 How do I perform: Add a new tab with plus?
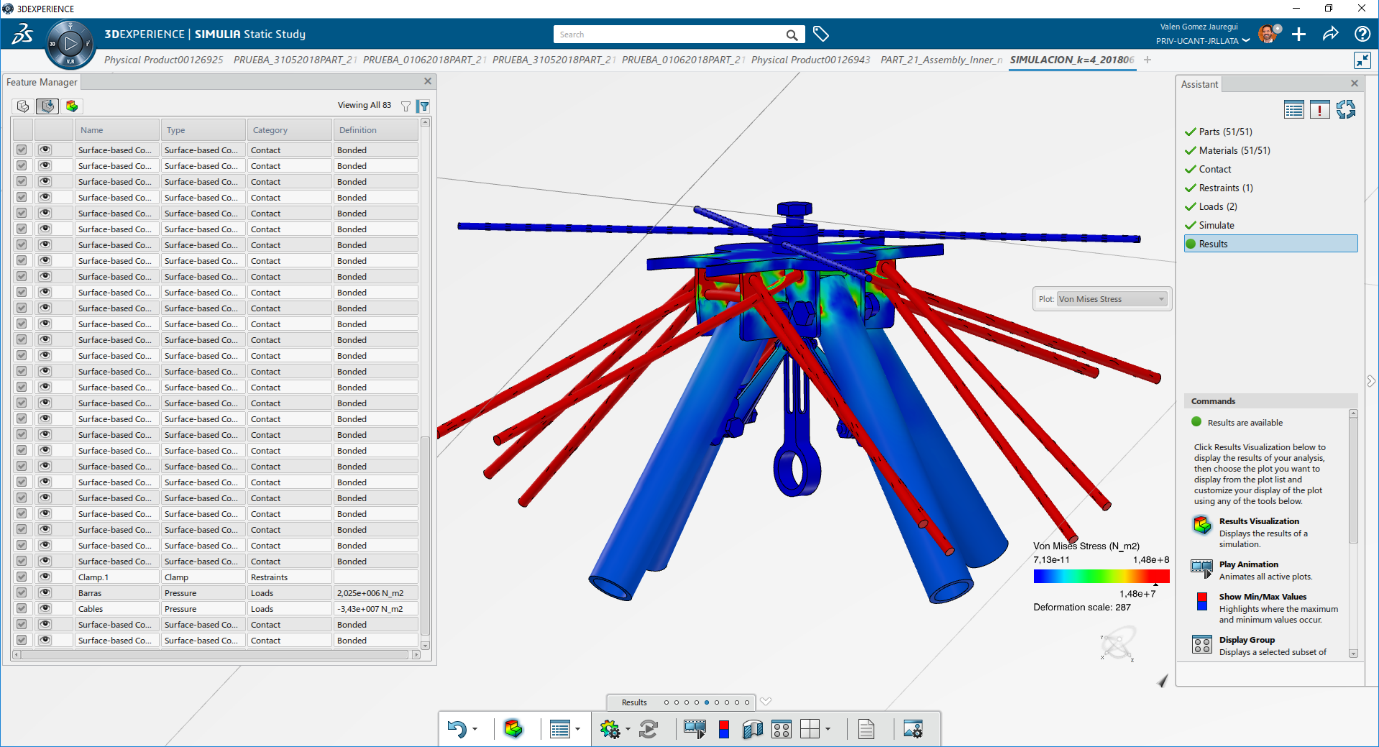point(1147,60)
